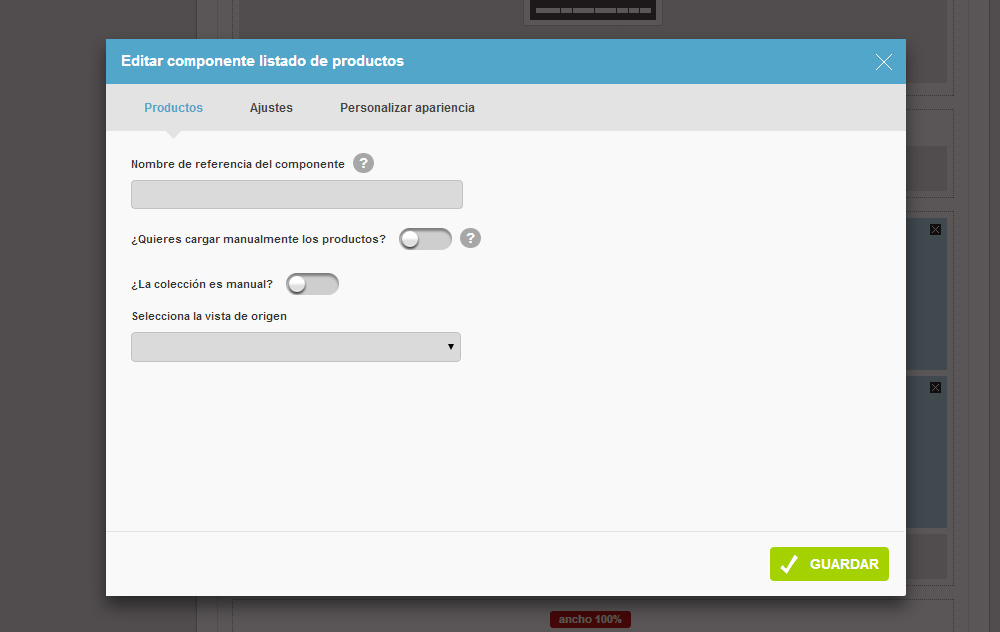Click the checkmark icon on the Guardar button
1000x632 pixels.
pyautogui.click(x=789, y=564)
